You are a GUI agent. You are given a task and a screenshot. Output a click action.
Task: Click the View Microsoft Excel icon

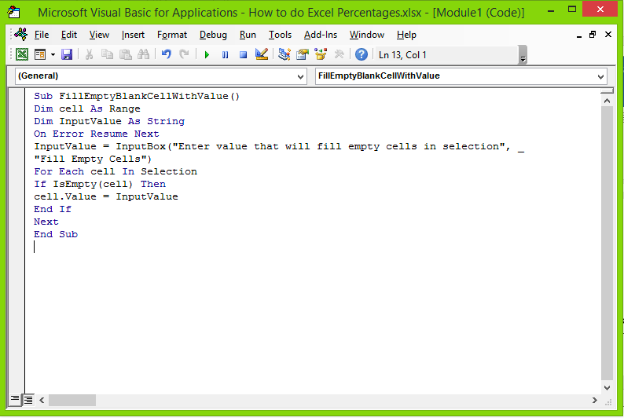click(x=22, y=54)
